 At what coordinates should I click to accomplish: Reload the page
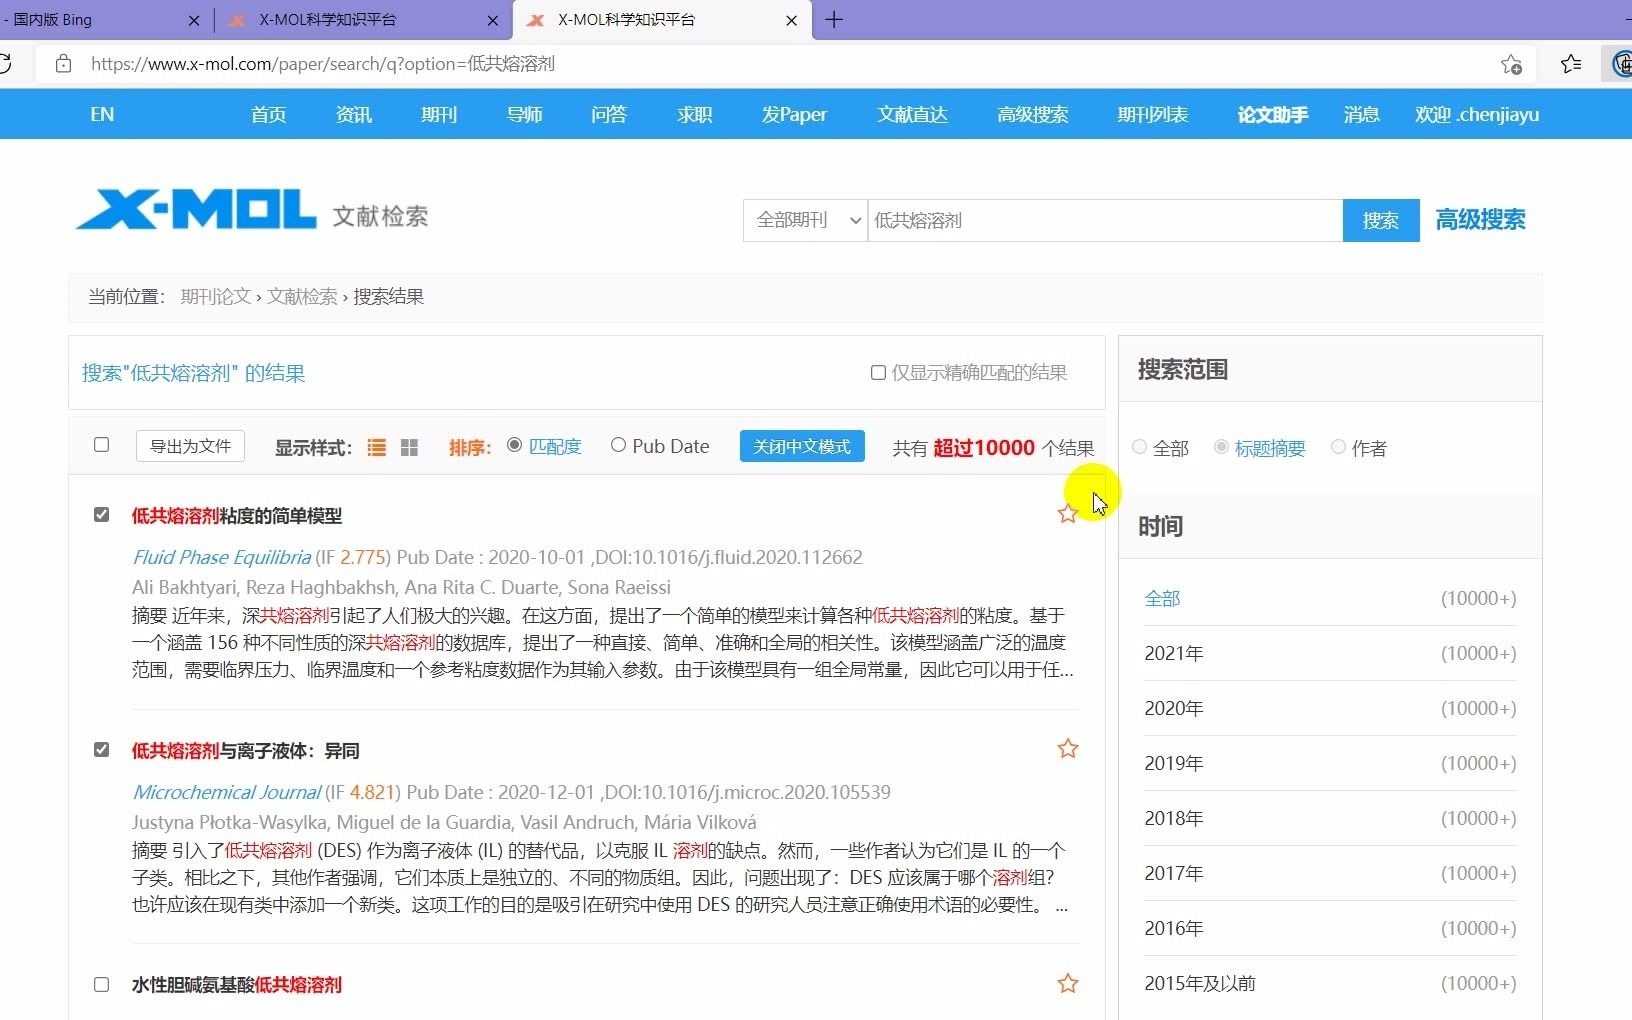pos(5,64)
